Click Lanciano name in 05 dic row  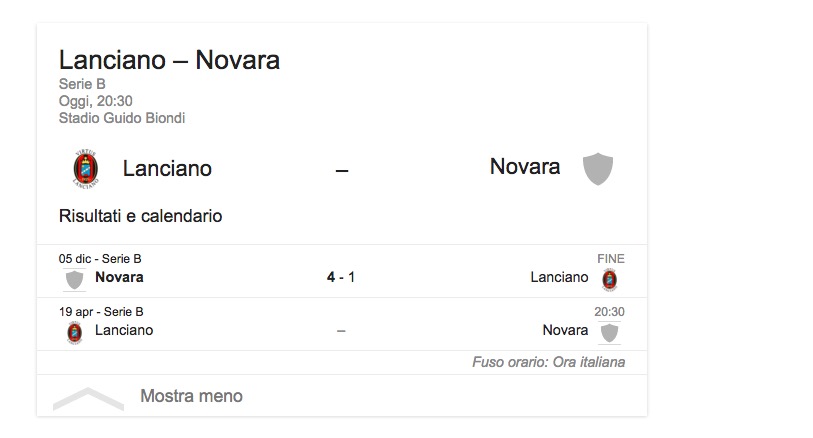coord(559,277)
